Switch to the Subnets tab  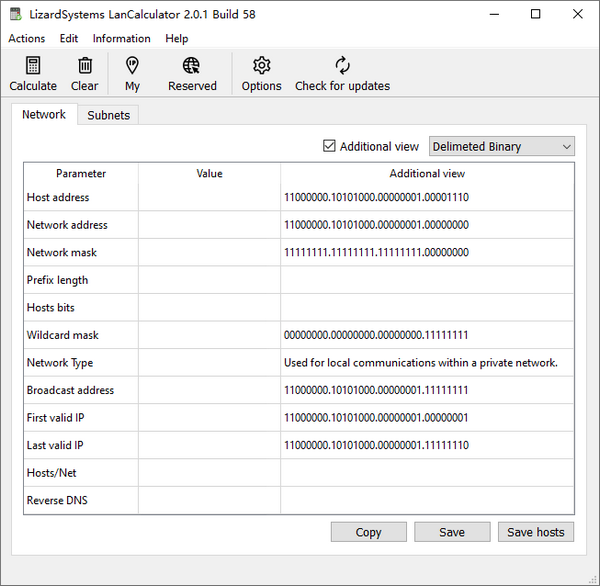(108, 115)
